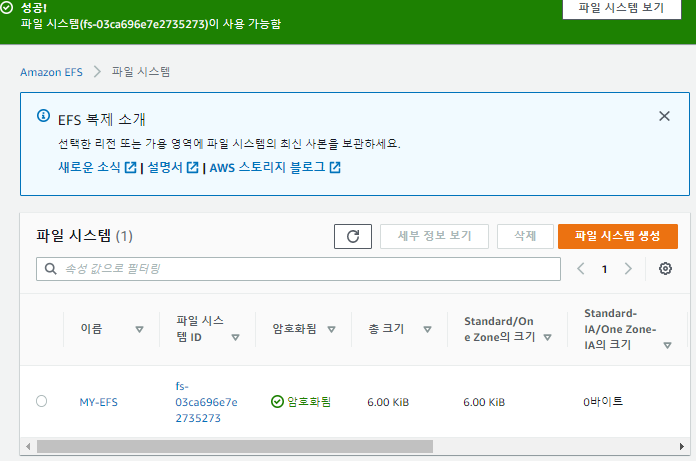Open the AWS 스토리지 블로그 link

(267, 167)
